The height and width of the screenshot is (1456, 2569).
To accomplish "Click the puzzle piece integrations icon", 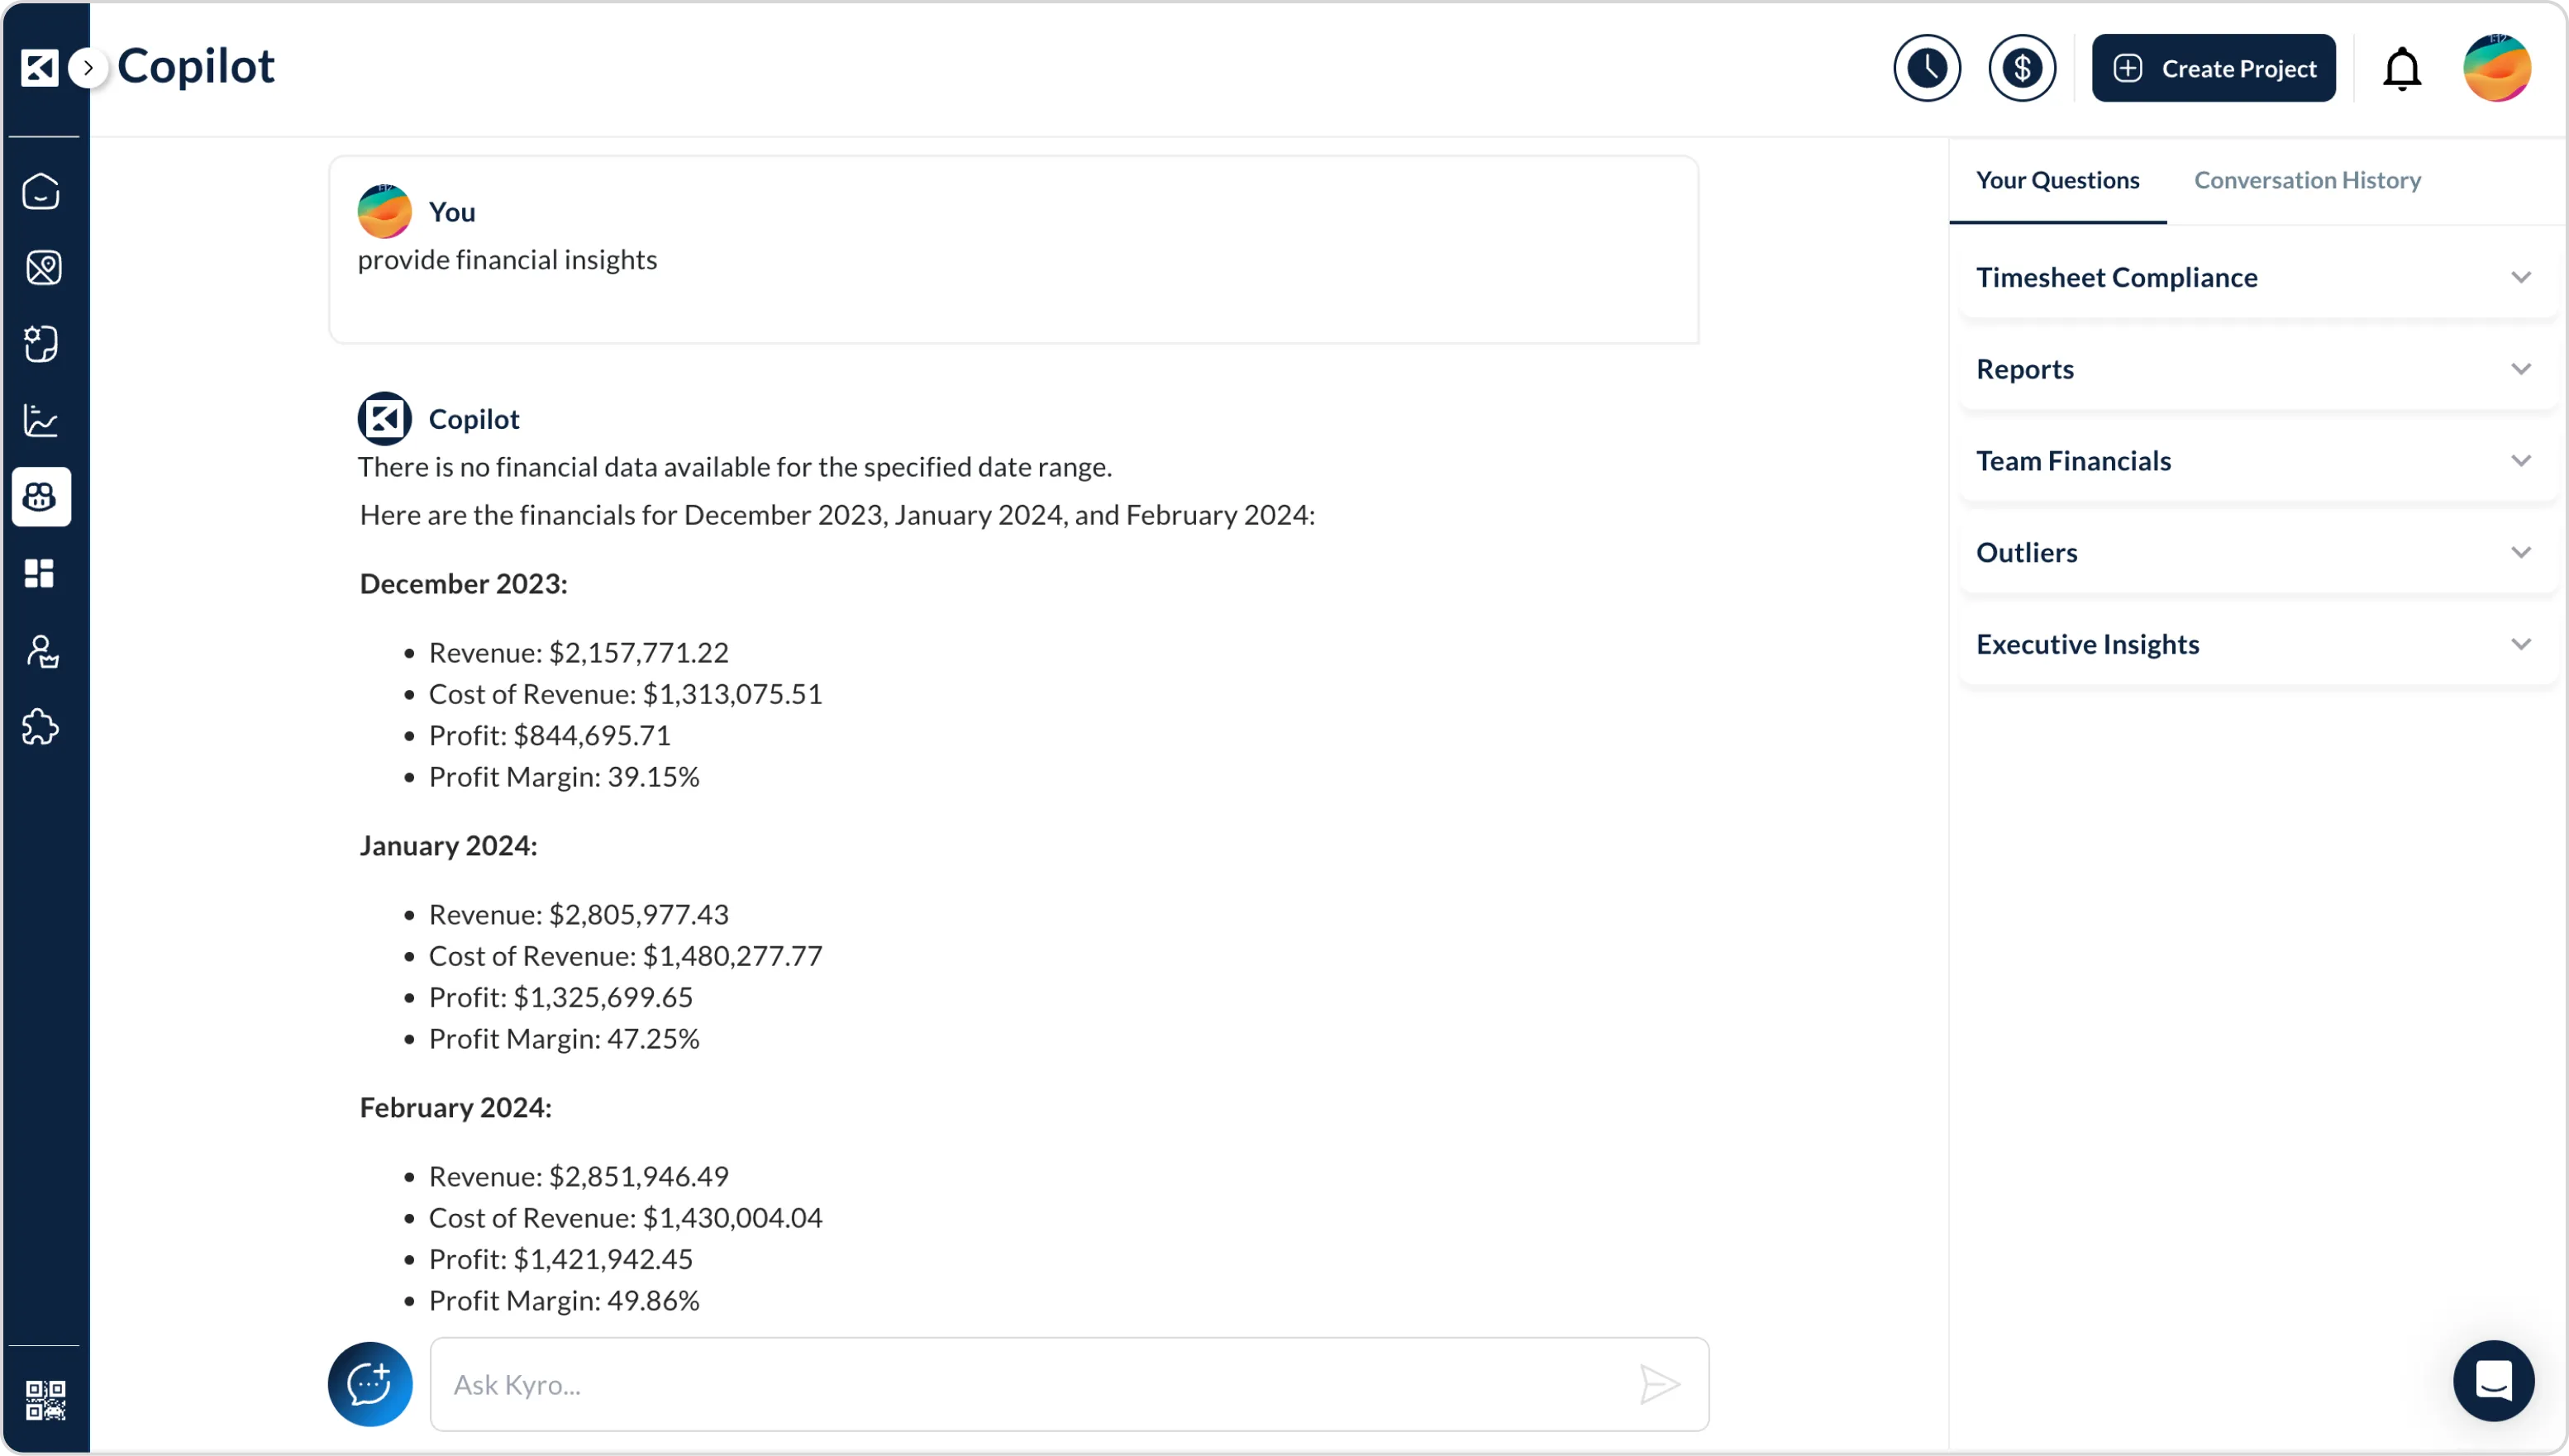I will 41,727.
